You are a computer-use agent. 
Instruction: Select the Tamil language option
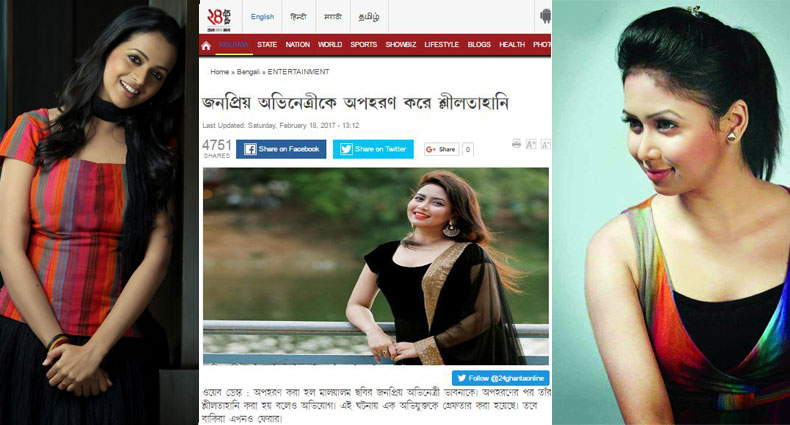[369, 17]
